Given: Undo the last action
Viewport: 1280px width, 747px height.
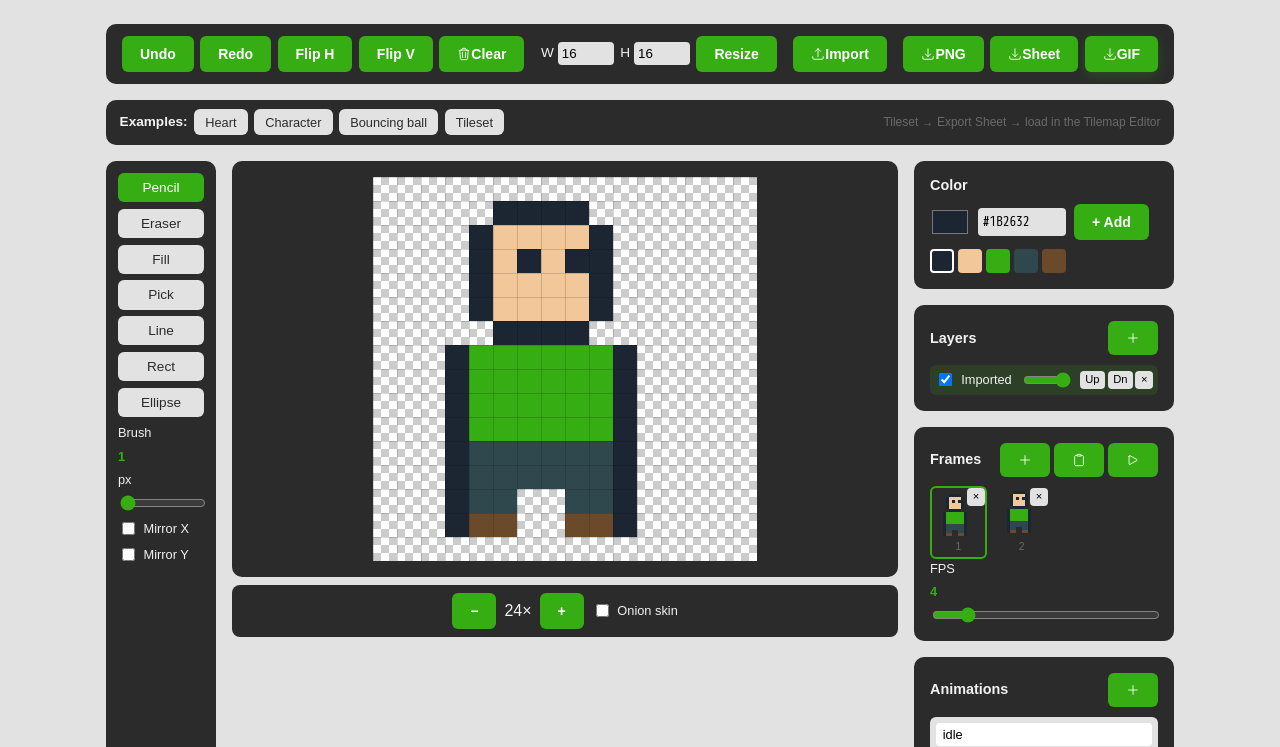Looking at the screenshot, I should point(158,54).
